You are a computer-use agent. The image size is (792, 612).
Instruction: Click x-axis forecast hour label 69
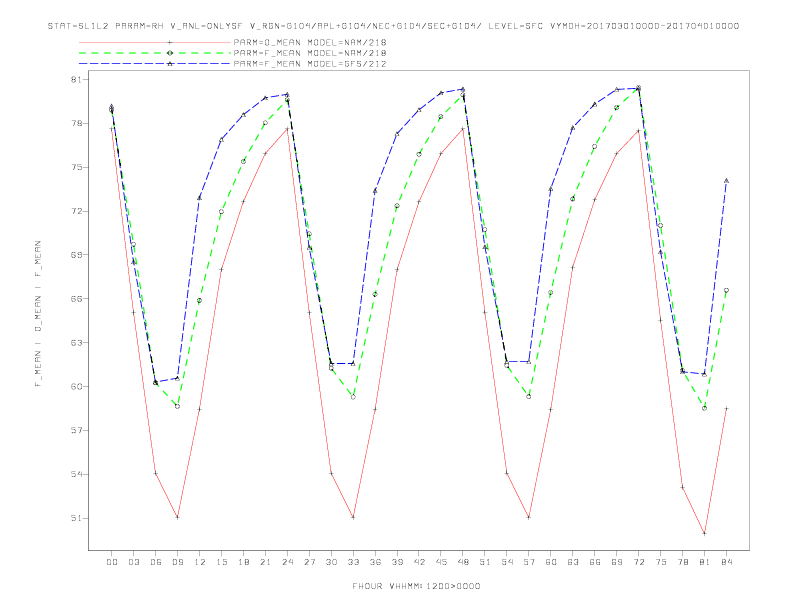(x=617, y=562)
